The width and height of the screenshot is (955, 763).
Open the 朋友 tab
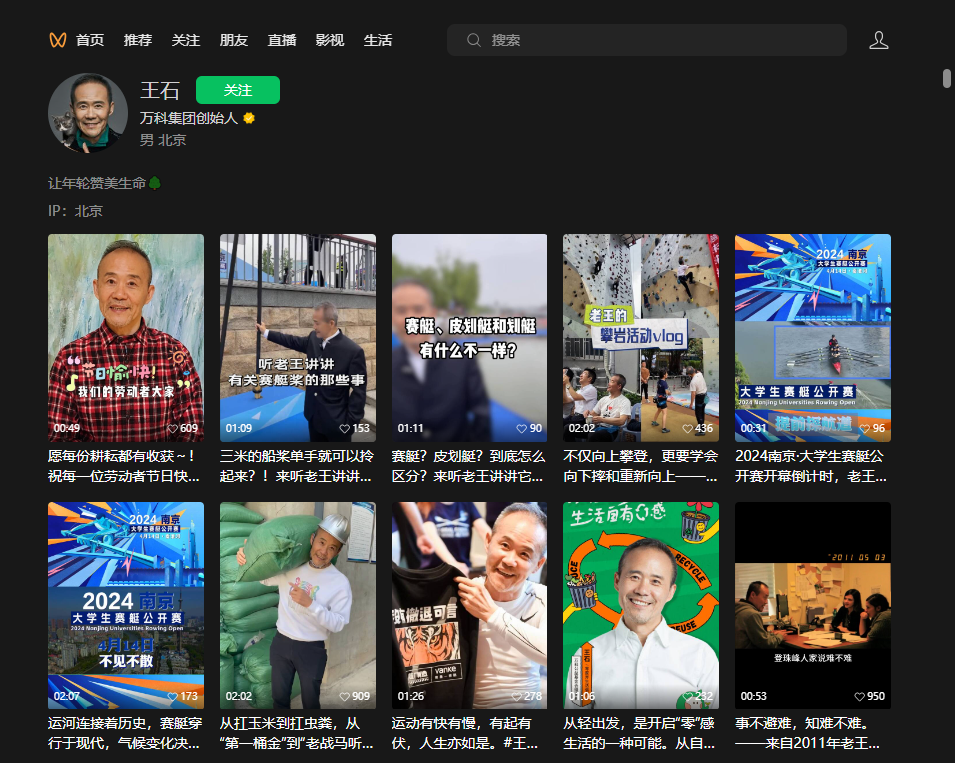(234, 40)
